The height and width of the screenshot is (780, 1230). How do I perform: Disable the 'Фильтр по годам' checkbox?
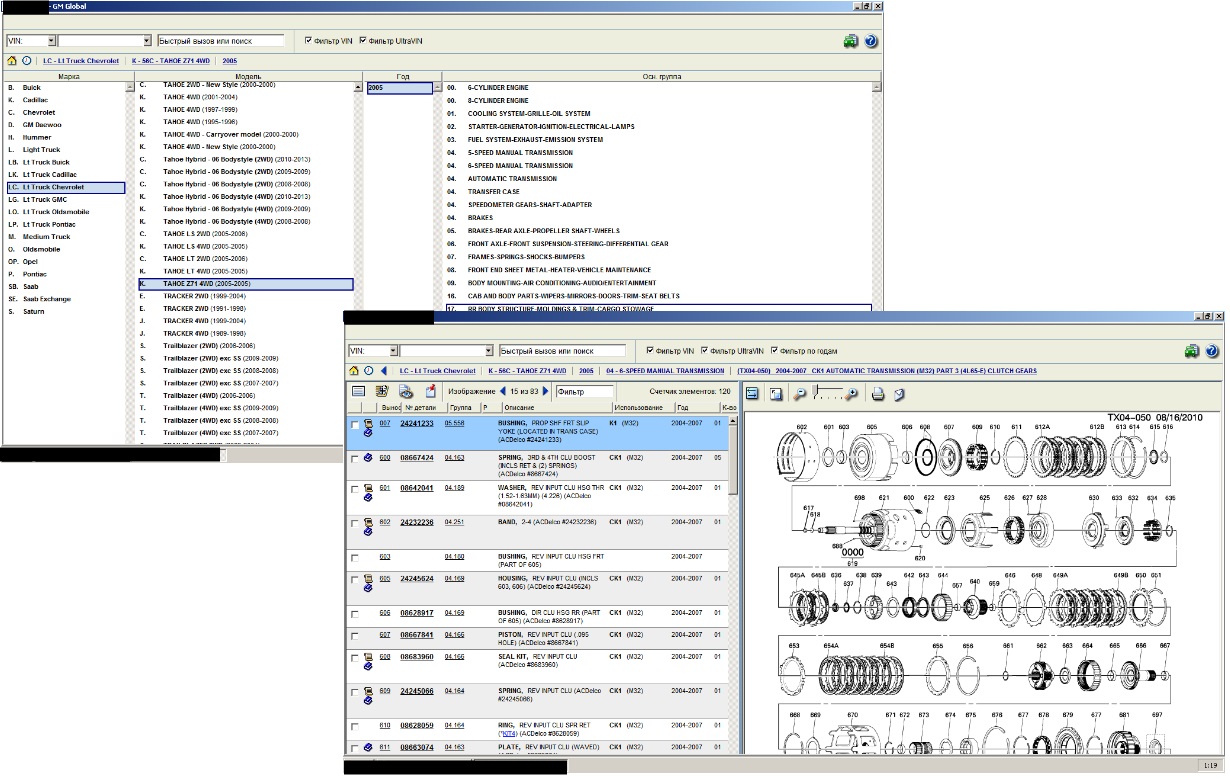(x=773, y=351)
